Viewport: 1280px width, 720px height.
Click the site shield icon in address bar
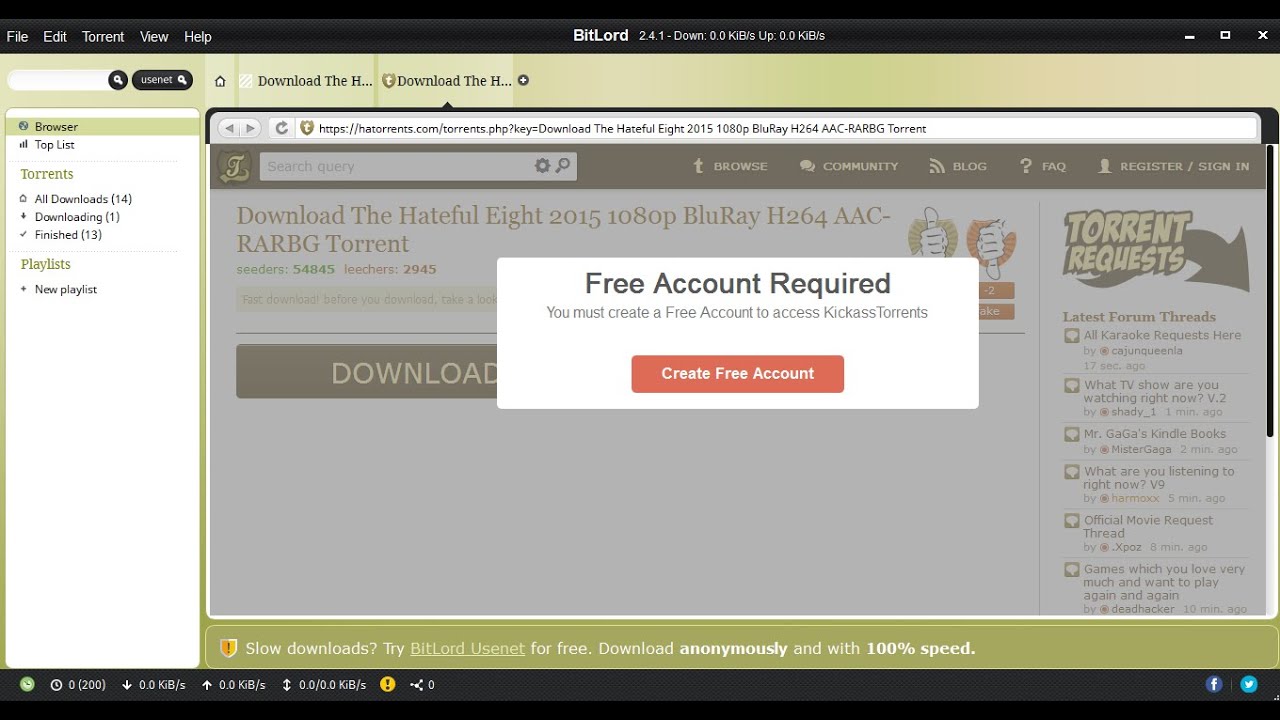[307, 128]
